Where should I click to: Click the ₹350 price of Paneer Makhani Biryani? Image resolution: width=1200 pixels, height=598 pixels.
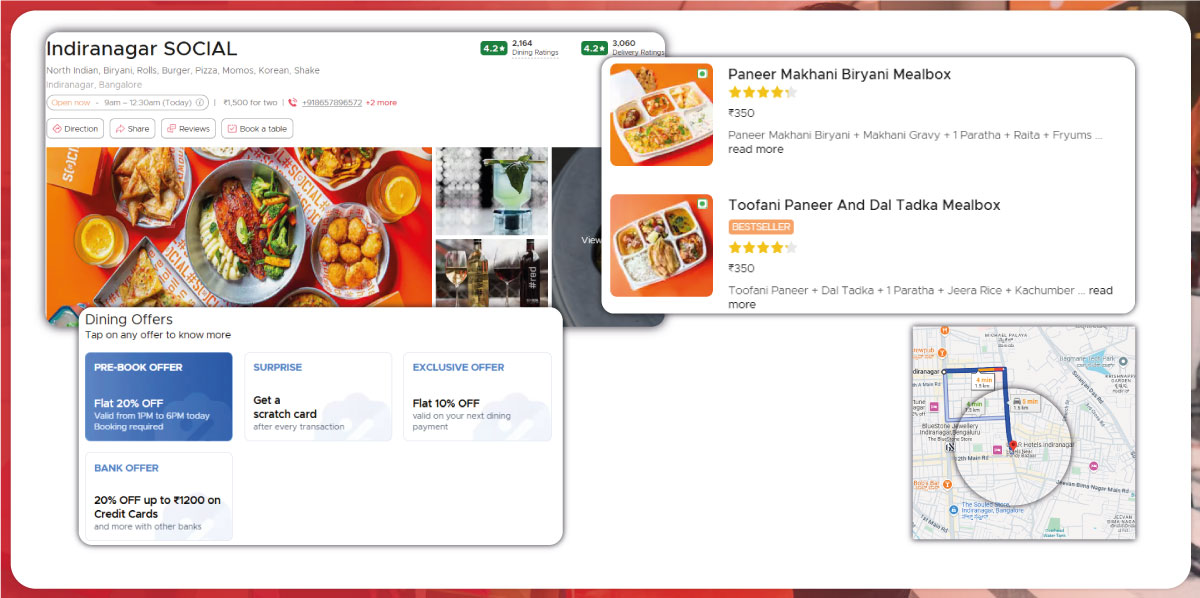point(741,114)
